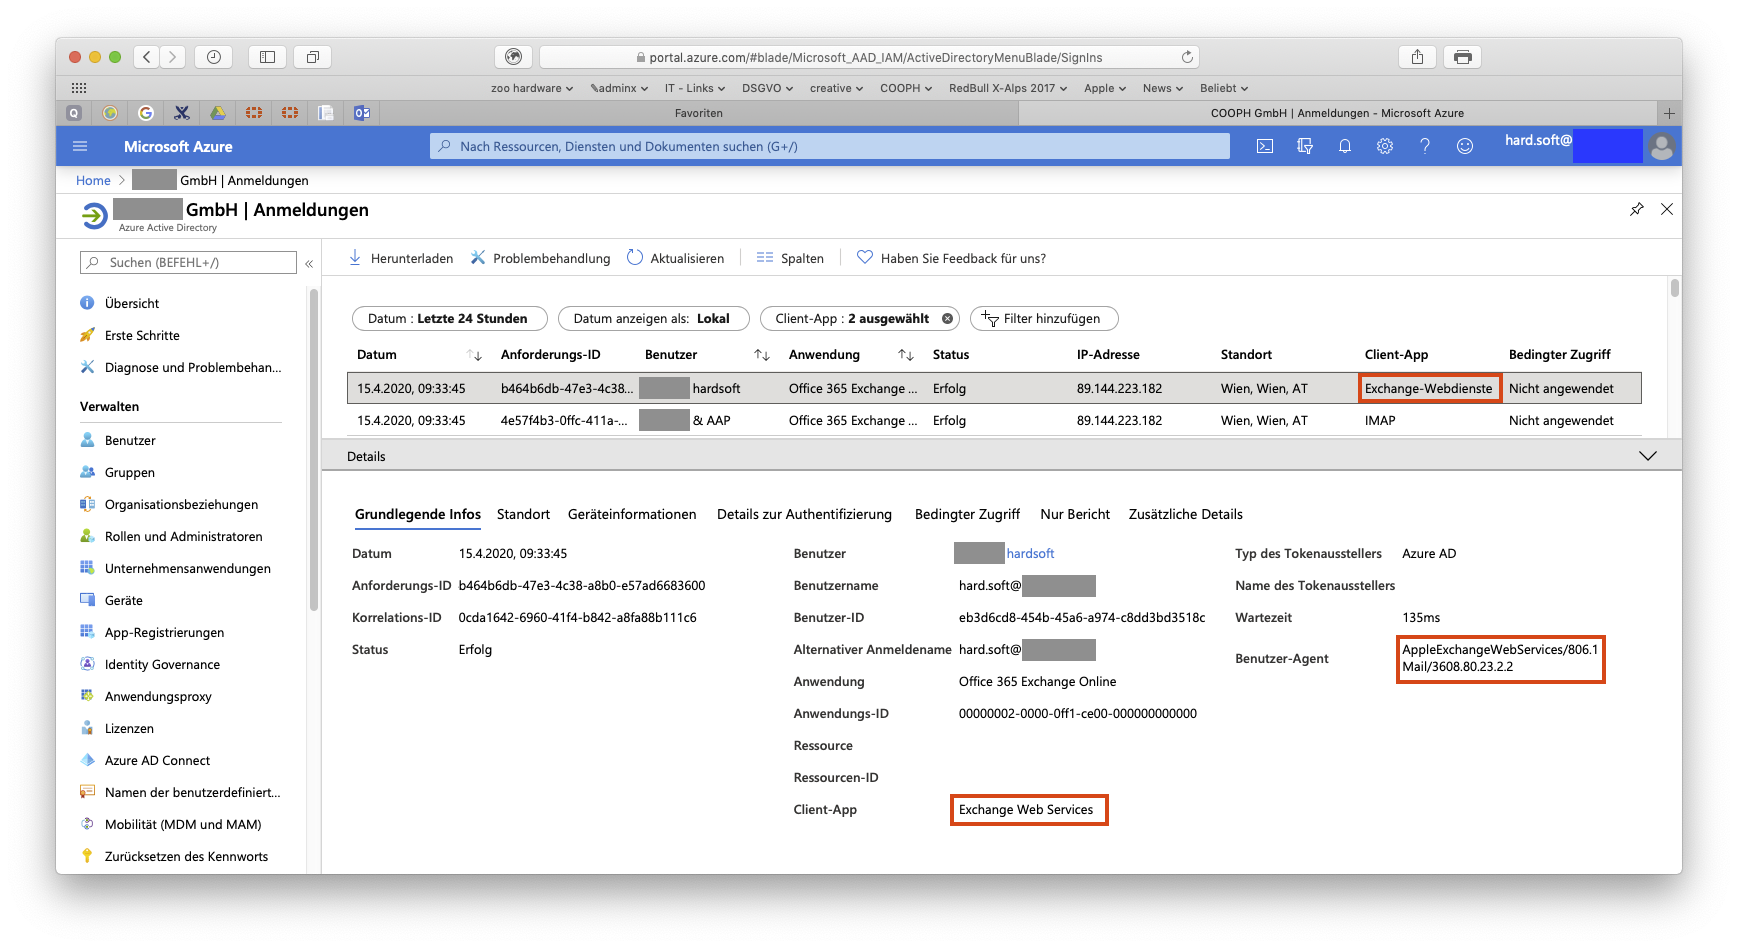Open the portal hamburger menu
The width and height of the screenshot is (1738, 948).
79,146
